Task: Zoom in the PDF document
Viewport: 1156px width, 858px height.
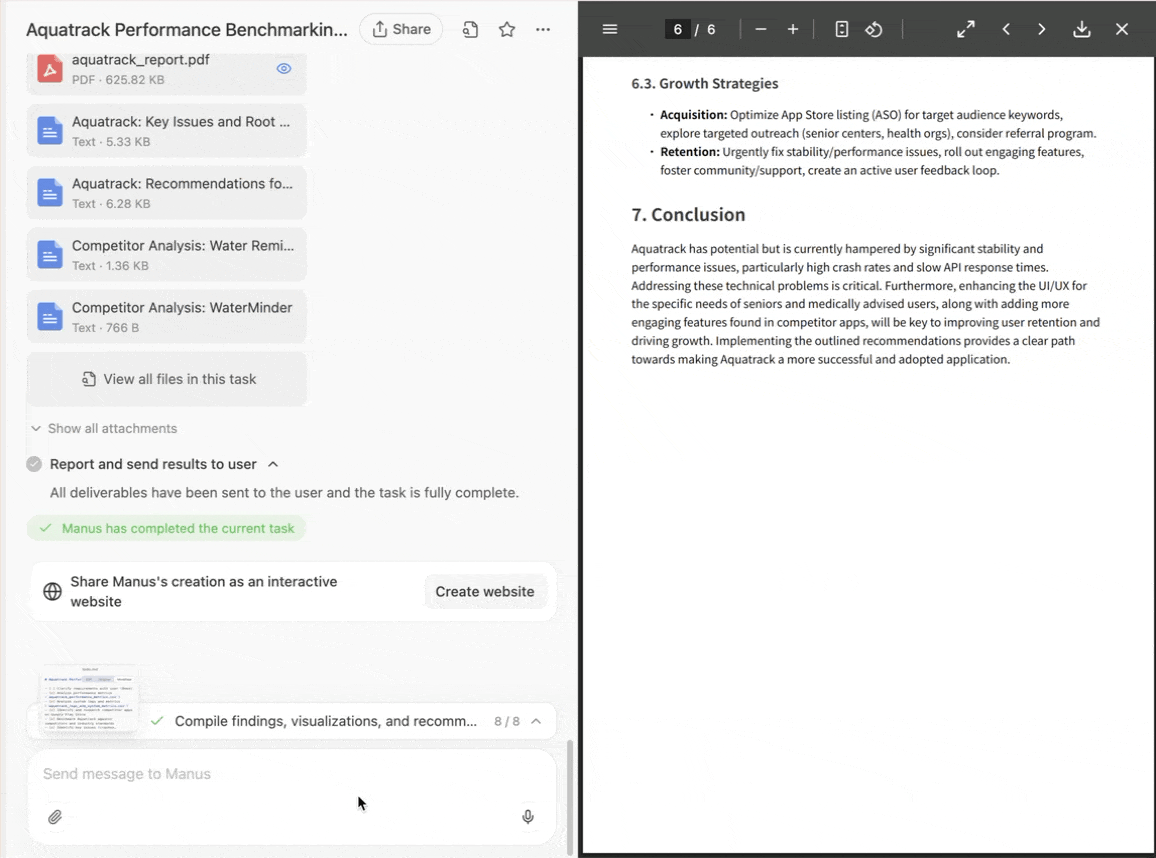Action: coord(793,29)
